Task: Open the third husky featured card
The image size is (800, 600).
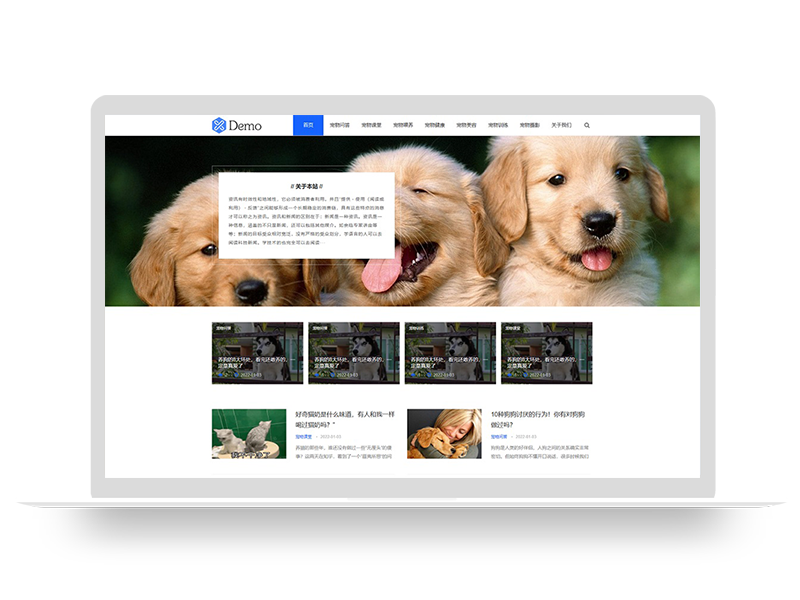Action: point(450,352)
